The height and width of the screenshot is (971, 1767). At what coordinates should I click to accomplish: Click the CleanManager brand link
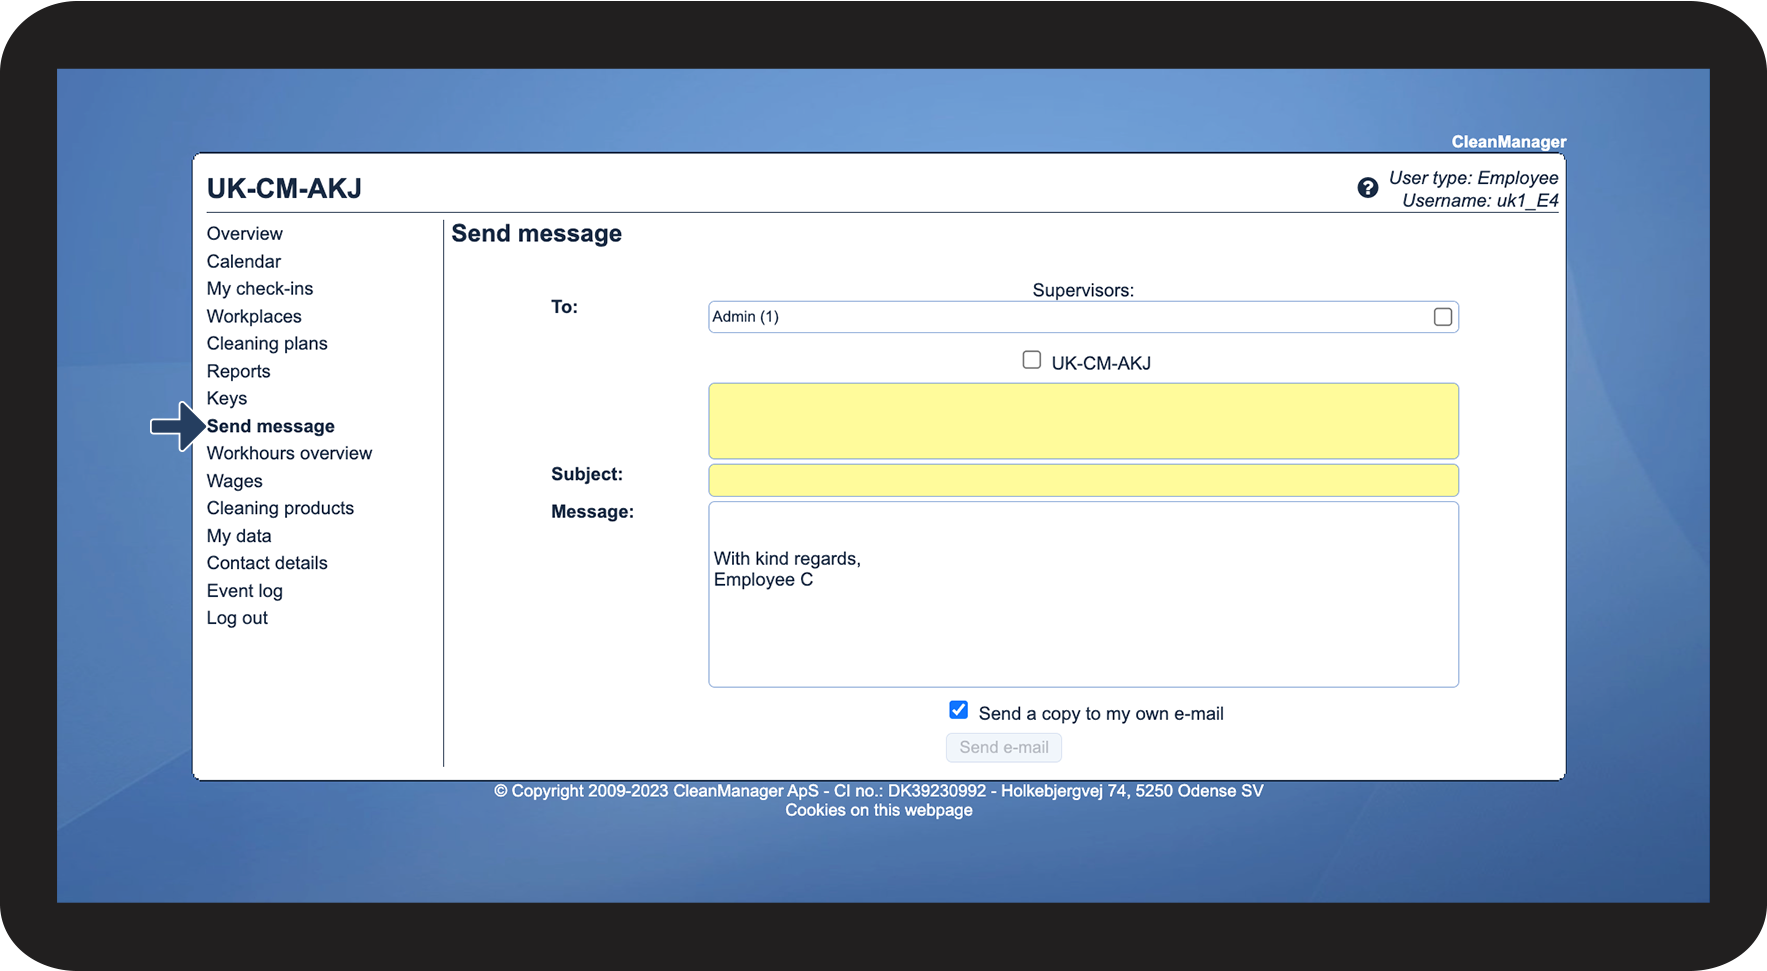pyautogui.click(x=1508, y=142)
